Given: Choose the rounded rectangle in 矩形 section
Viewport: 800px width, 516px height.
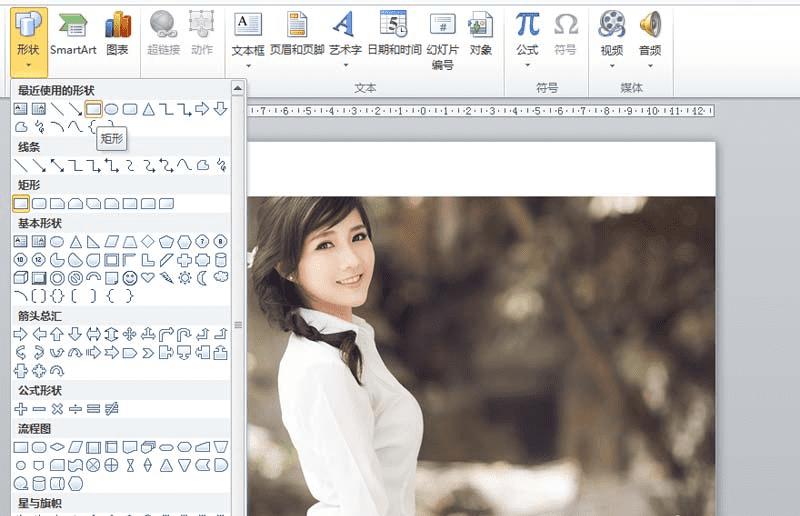Looking at the screenshot, I should click(x=39, y=204).
